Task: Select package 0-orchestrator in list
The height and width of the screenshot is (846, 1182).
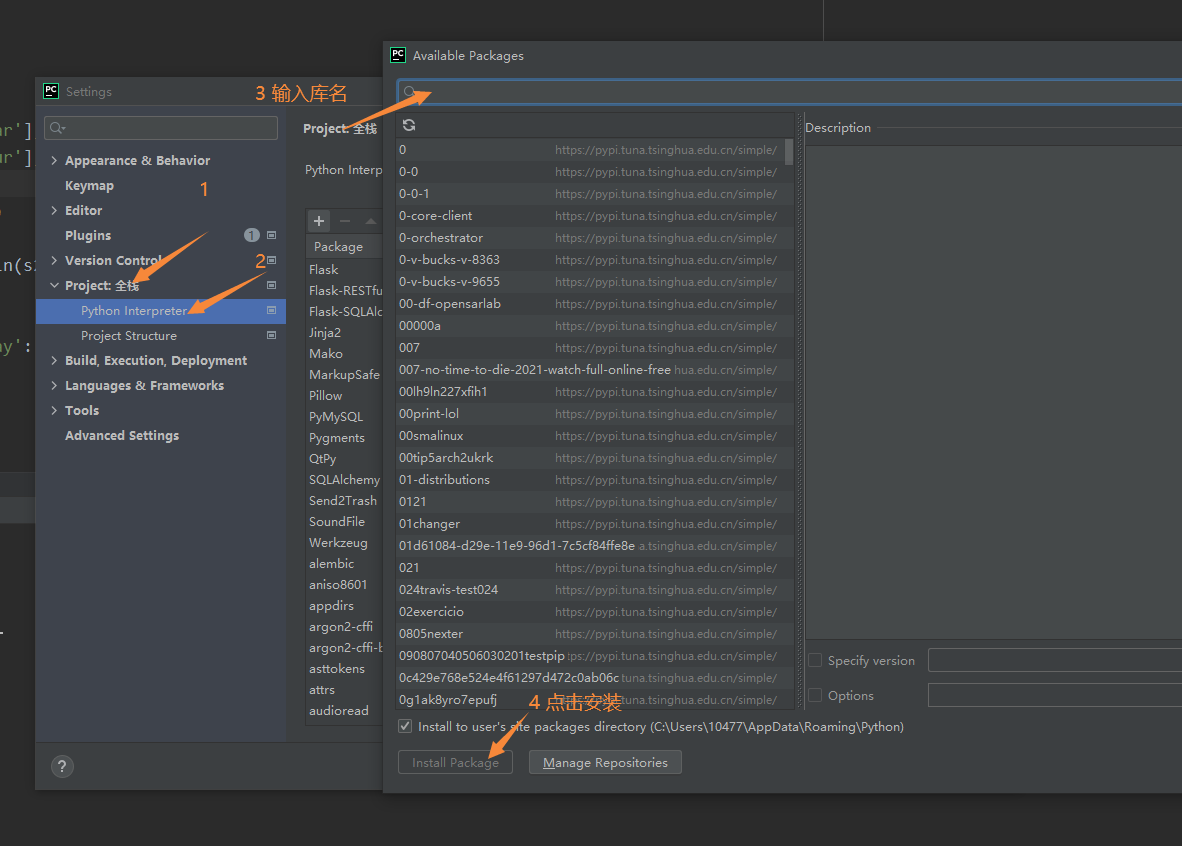Action: (595, 238)
